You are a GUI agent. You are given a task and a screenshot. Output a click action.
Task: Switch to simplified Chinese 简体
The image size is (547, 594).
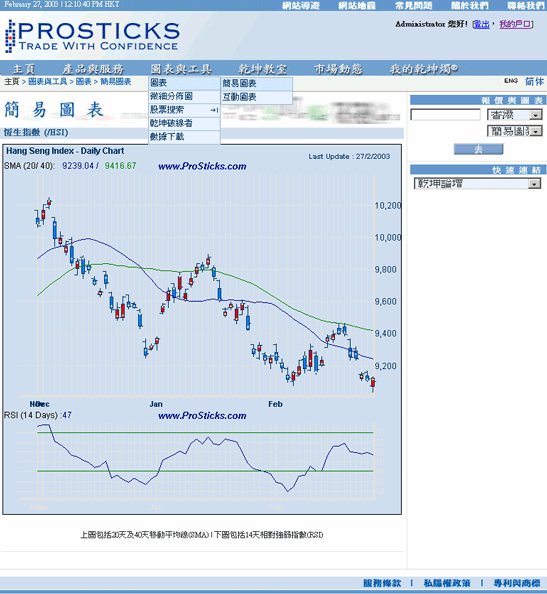click(534, 81)
